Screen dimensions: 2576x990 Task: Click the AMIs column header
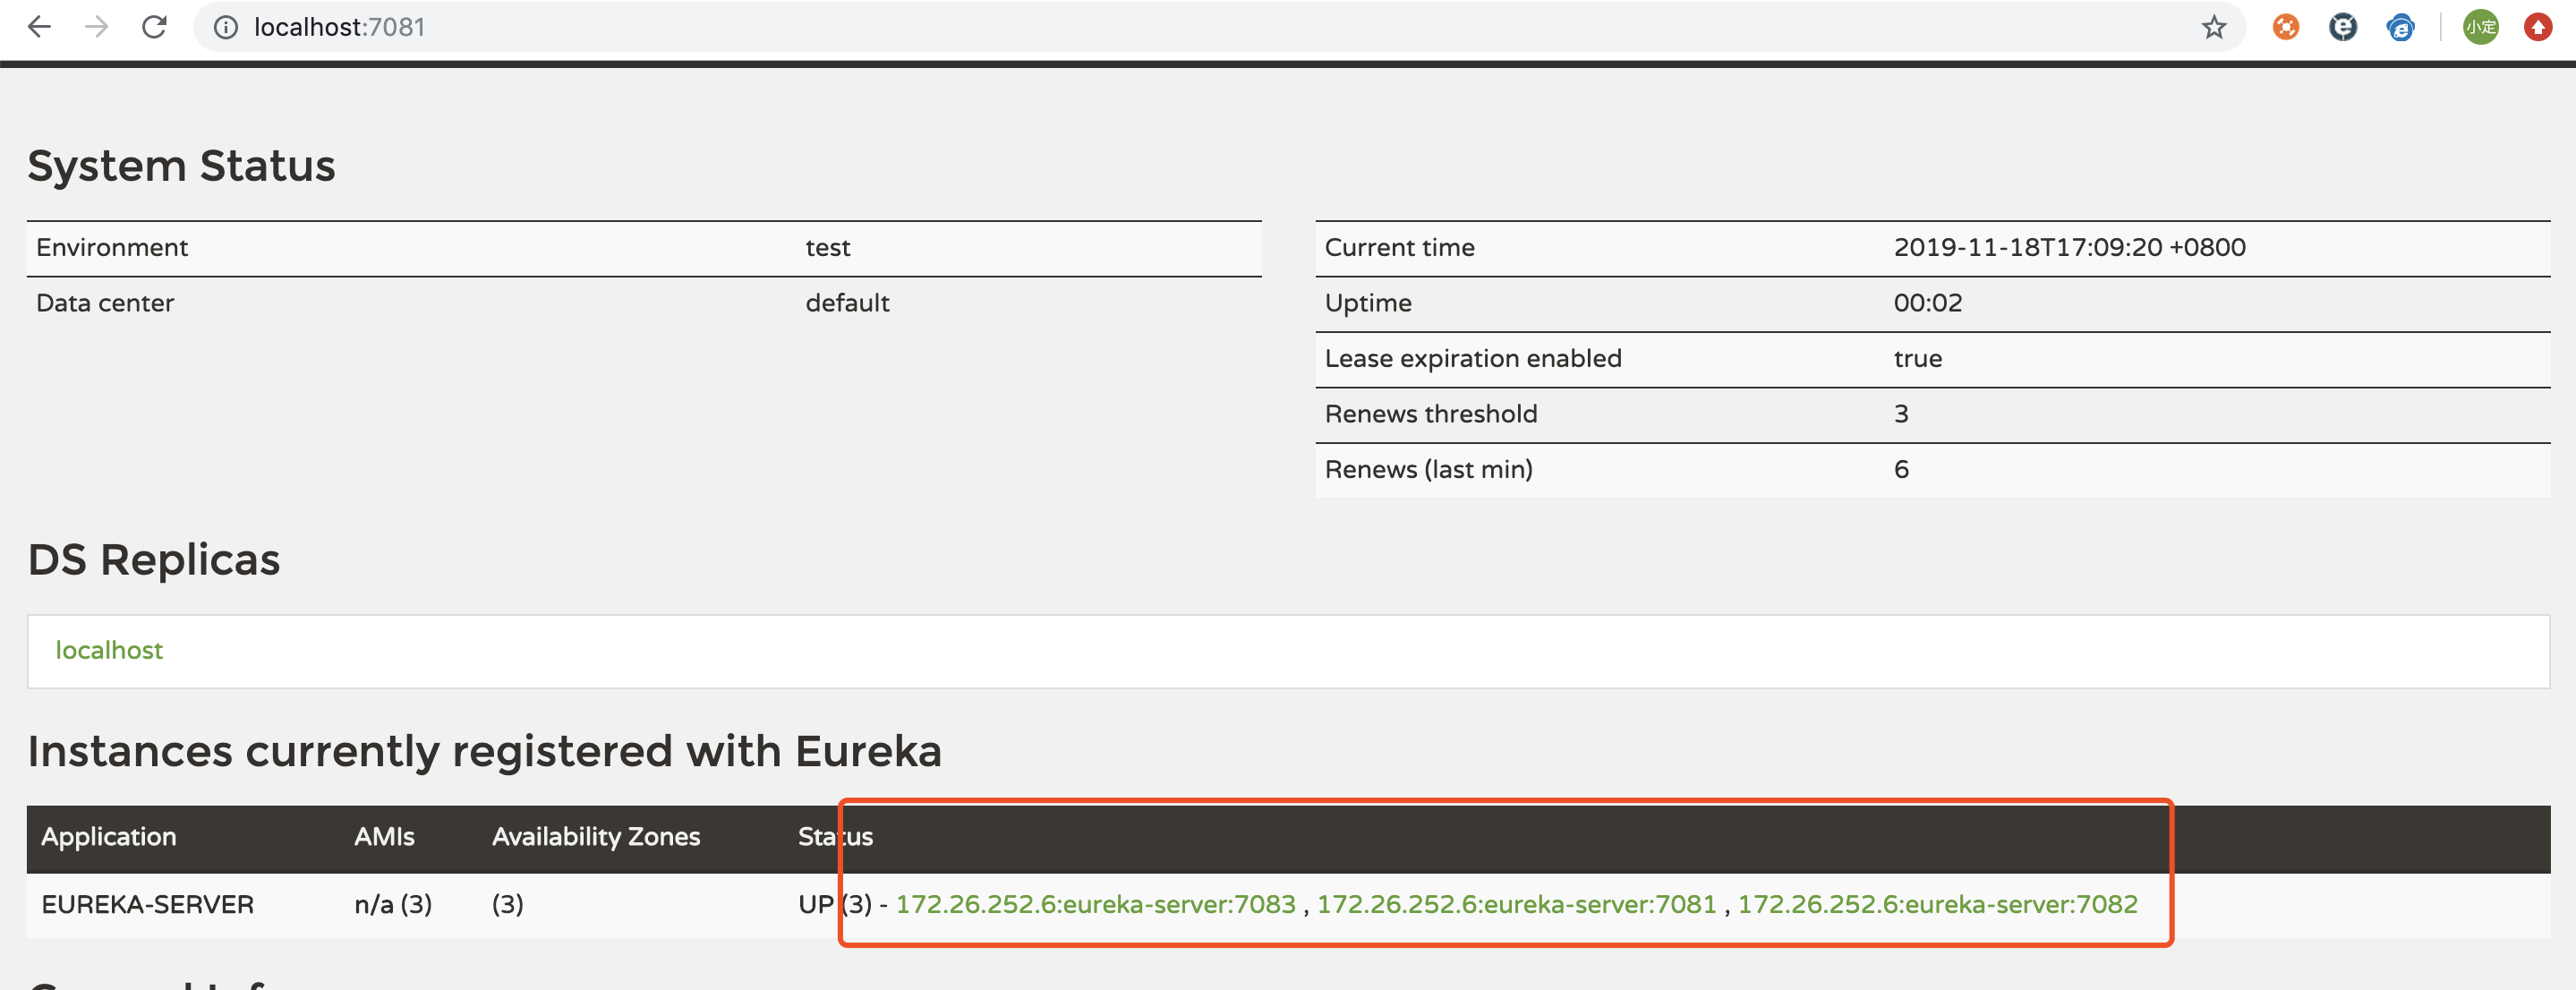[x=384, y=836]
